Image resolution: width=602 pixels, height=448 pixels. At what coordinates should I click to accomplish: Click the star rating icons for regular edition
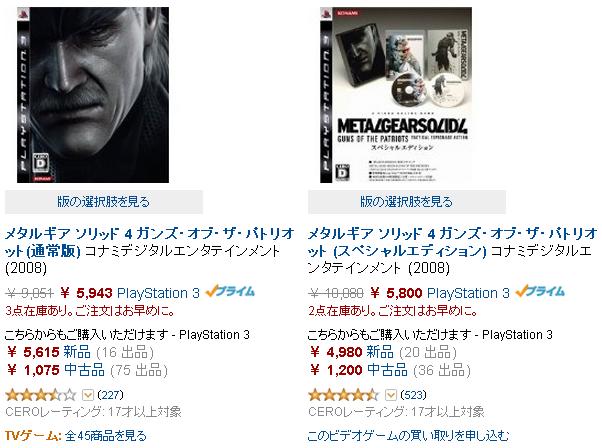pos(41,395)
